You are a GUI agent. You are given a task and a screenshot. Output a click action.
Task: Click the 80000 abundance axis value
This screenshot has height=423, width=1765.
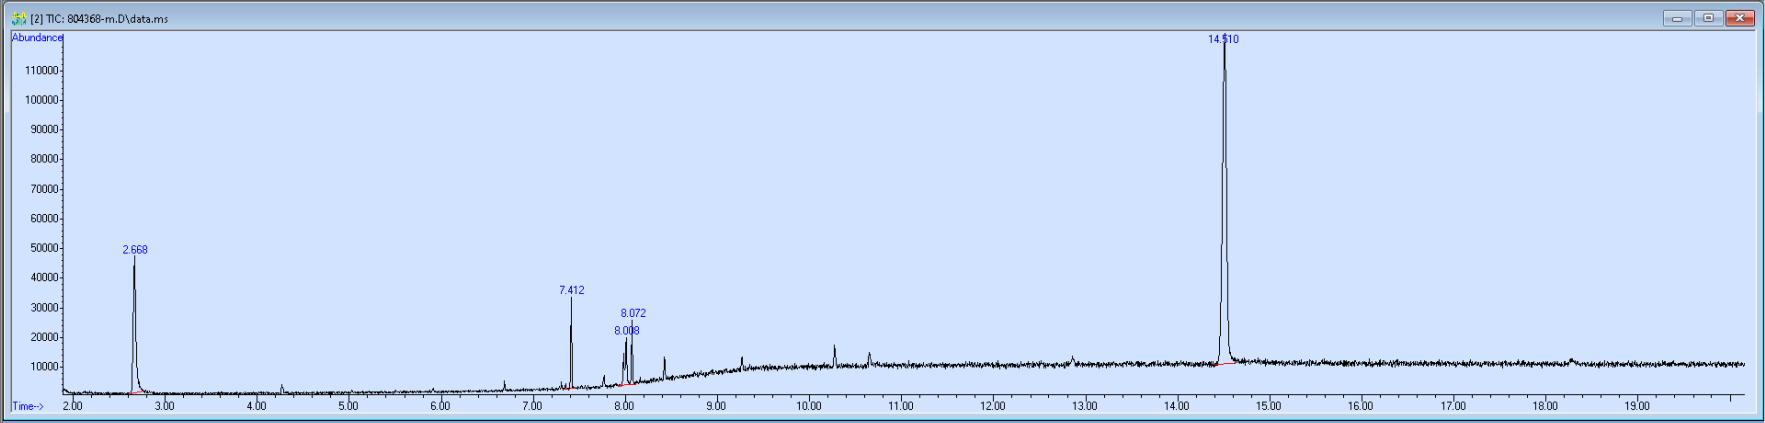point(44,159)
